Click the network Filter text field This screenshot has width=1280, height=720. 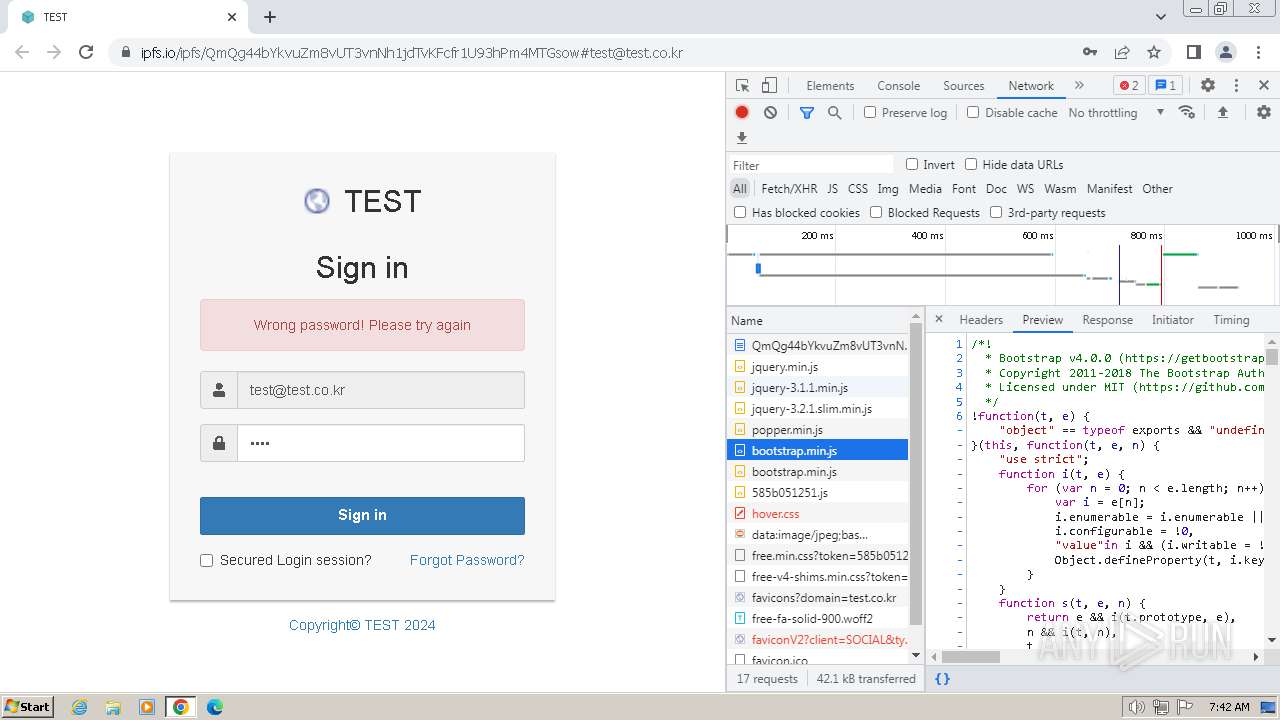coord(812,165)
